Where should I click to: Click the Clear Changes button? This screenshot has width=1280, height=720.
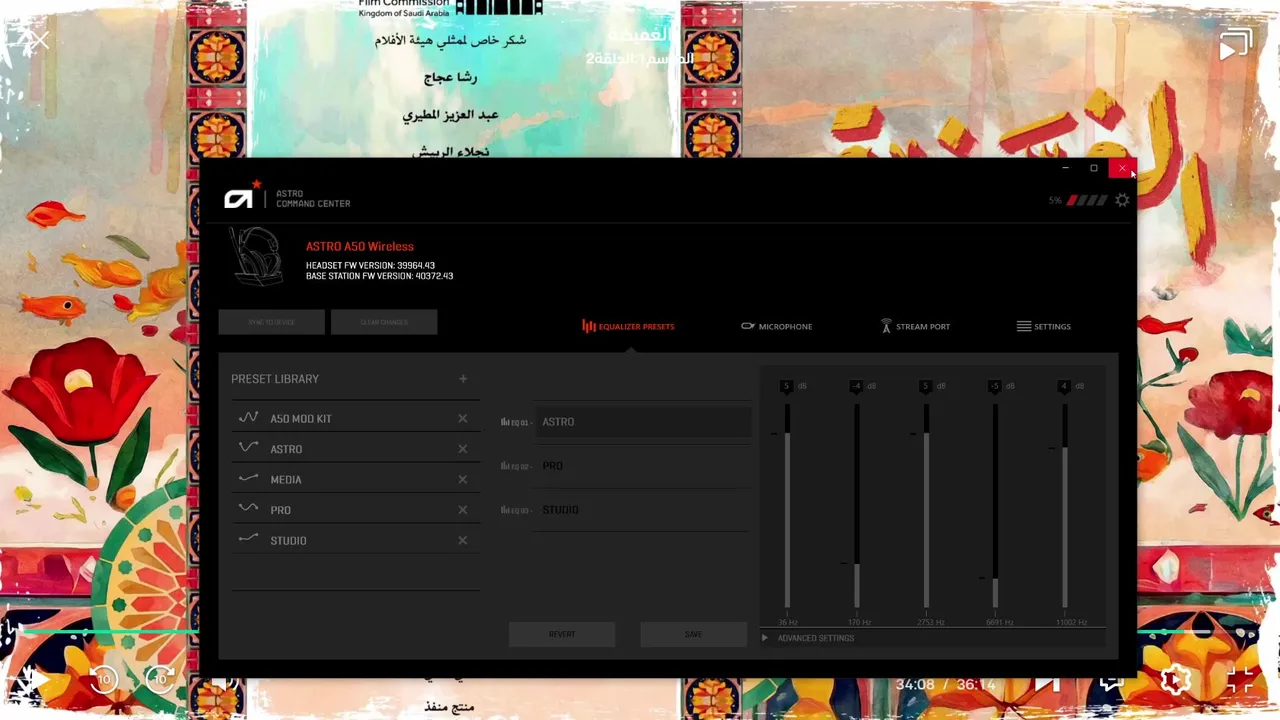[x=384, y=322]
